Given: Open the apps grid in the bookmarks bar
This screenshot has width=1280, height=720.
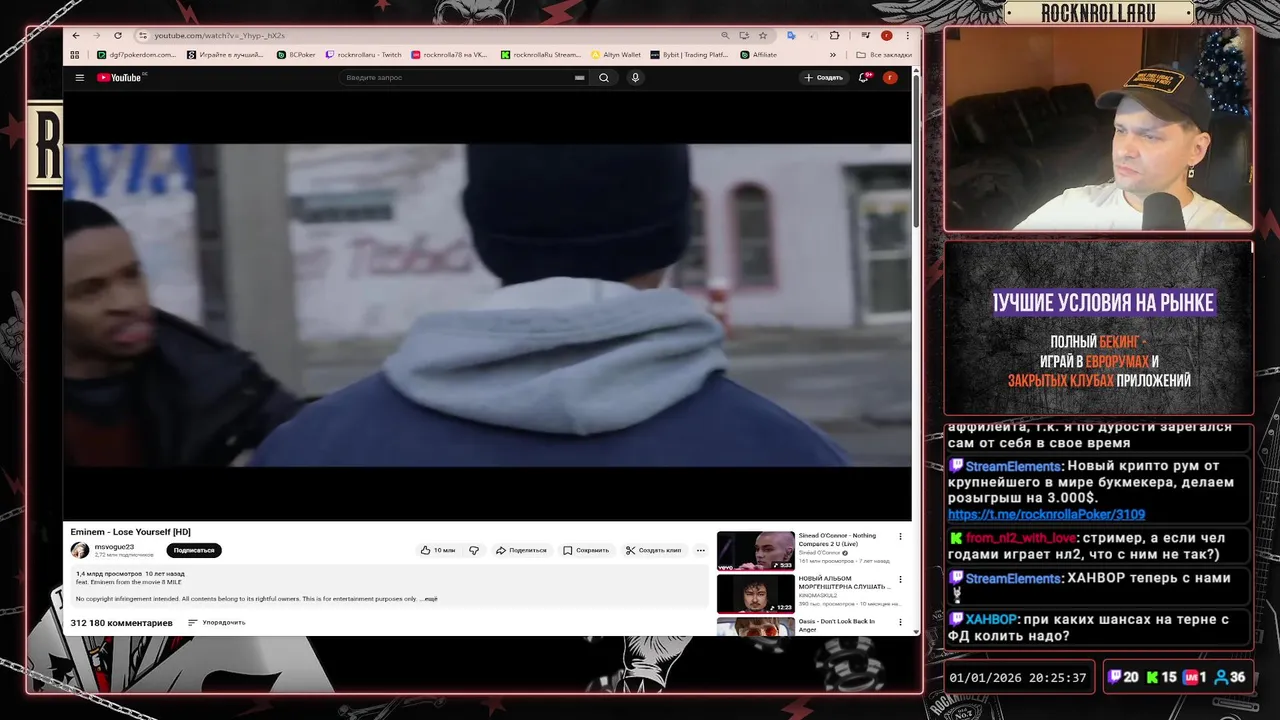Looking at the screenshot, I should pyautogui.click(x=75, y=55).
